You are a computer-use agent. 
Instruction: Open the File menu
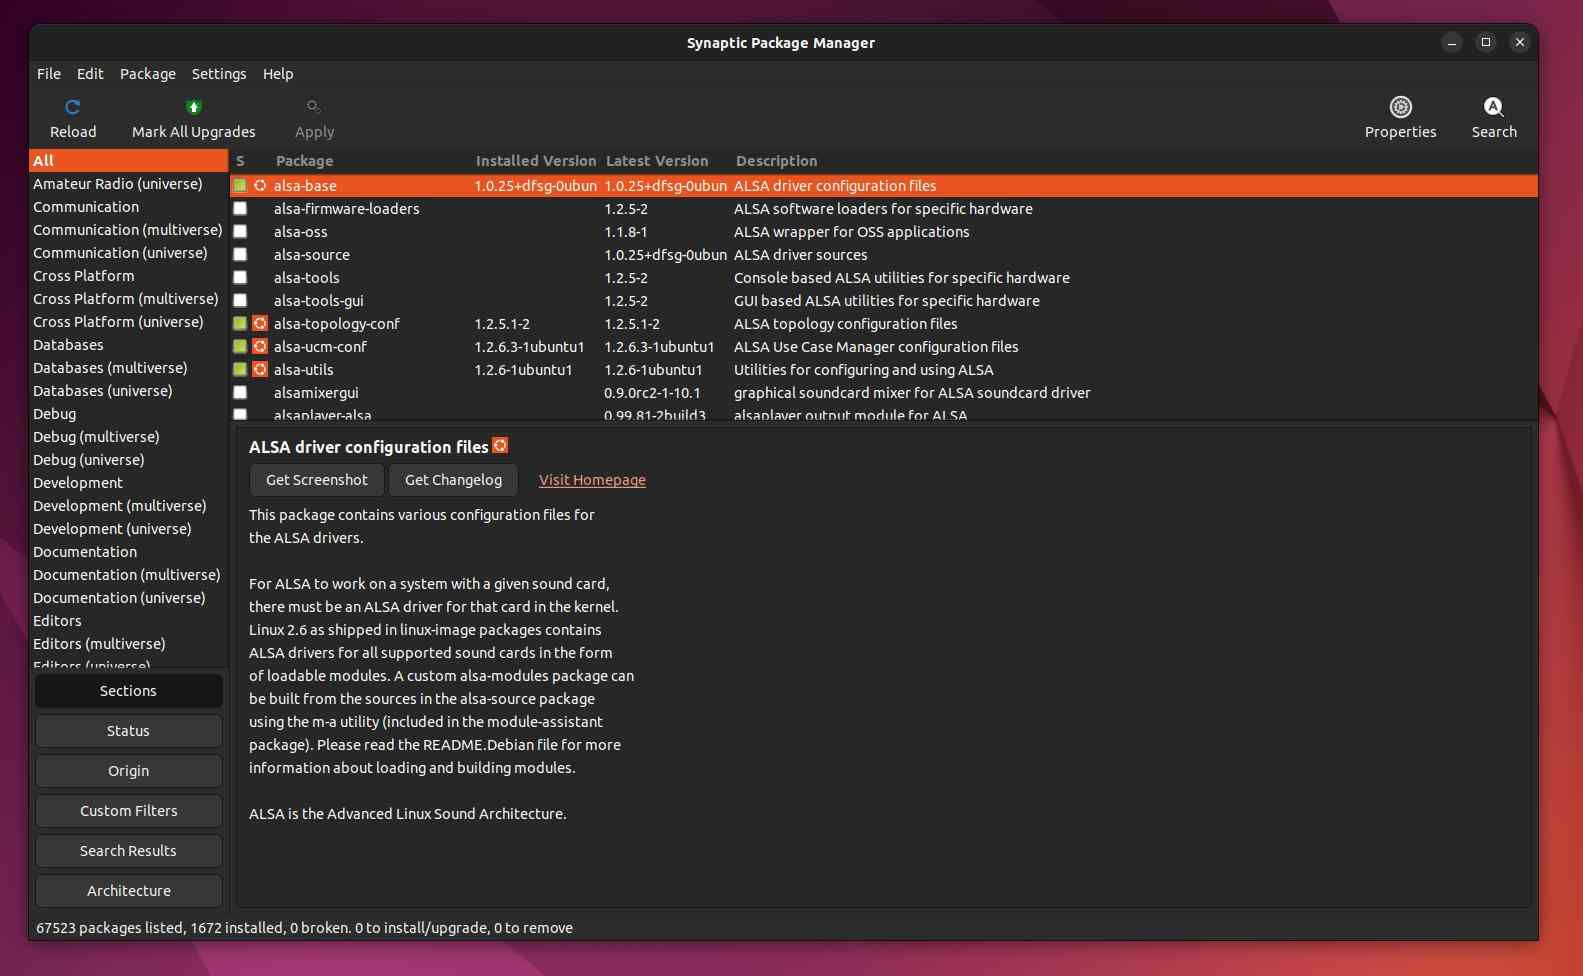click(49, 74)
